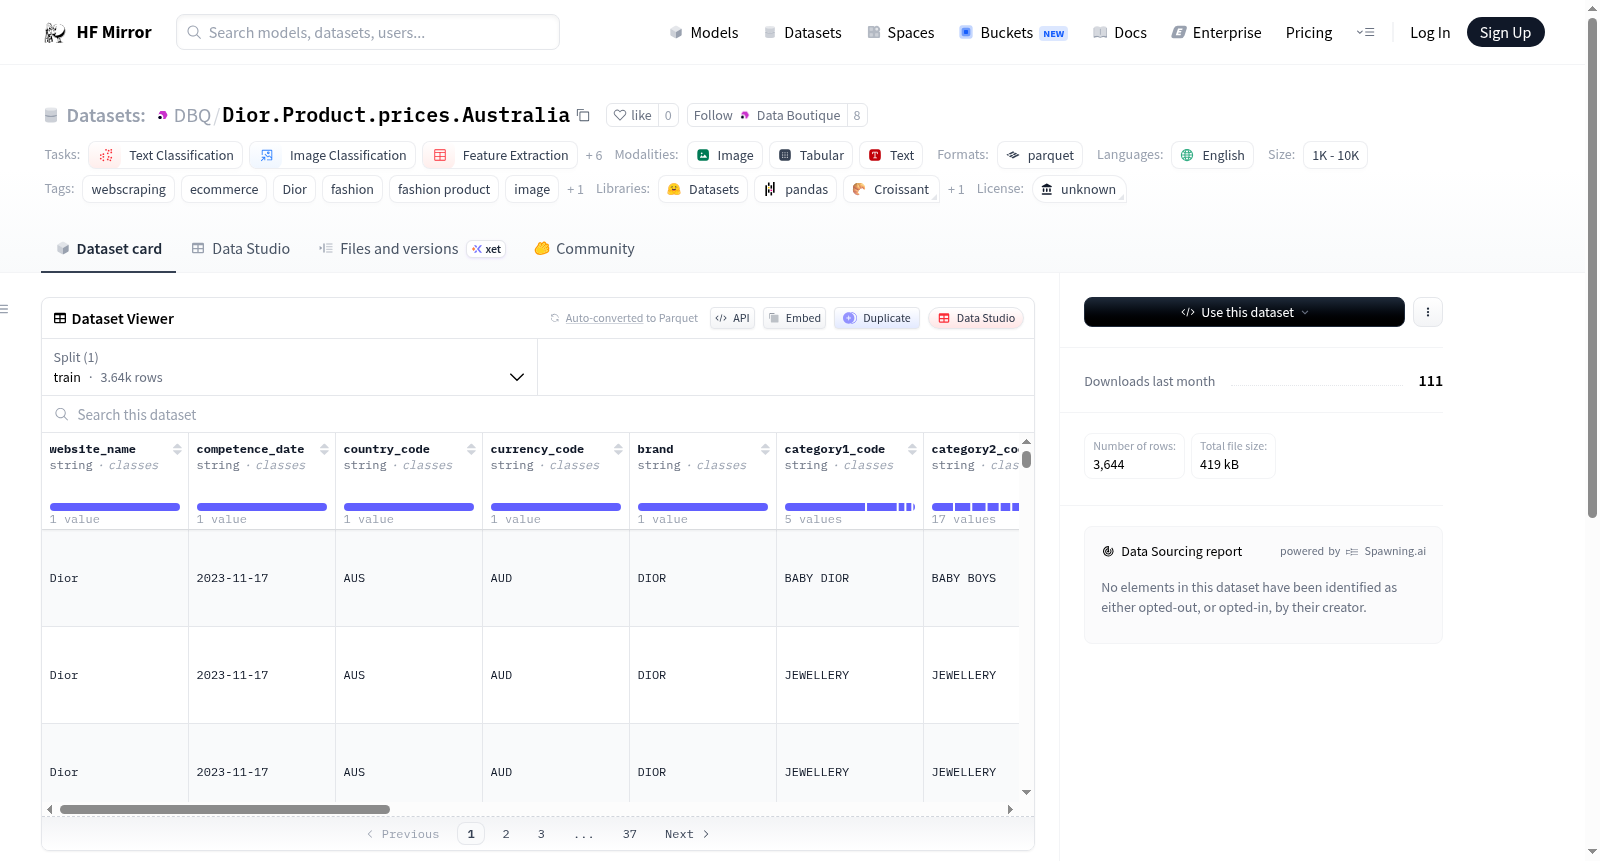Image resolution: width=1600 pixels, height=861 pixels.
Task: Sort the category1_code column
Action: point(912,449)
